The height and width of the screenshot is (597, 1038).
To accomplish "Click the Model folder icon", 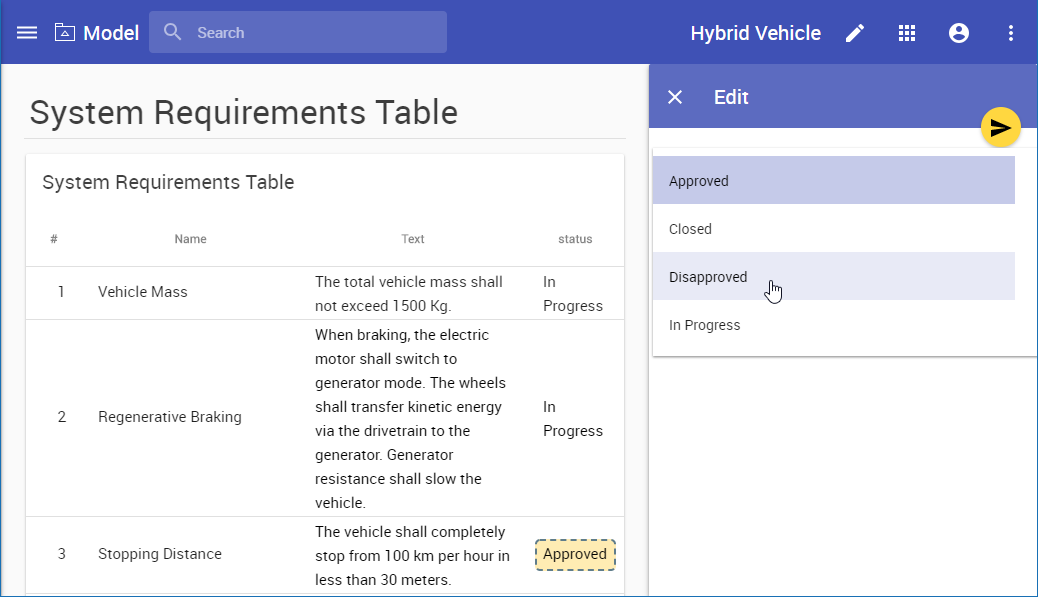I will tap(65, 33).
